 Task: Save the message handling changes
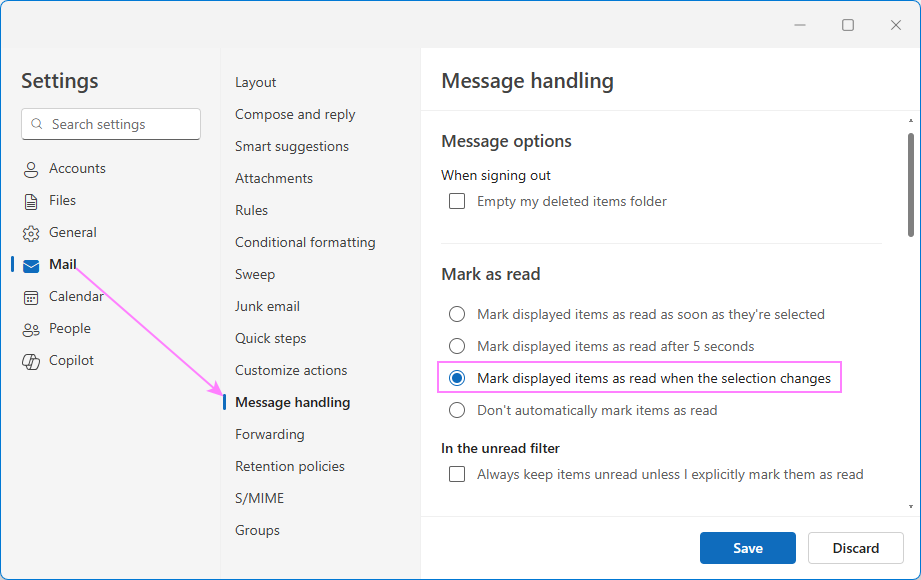747,548
